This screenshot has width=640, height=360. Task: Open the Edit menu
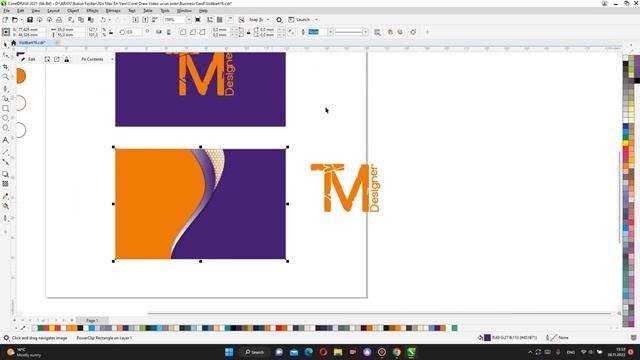[20, 11]
